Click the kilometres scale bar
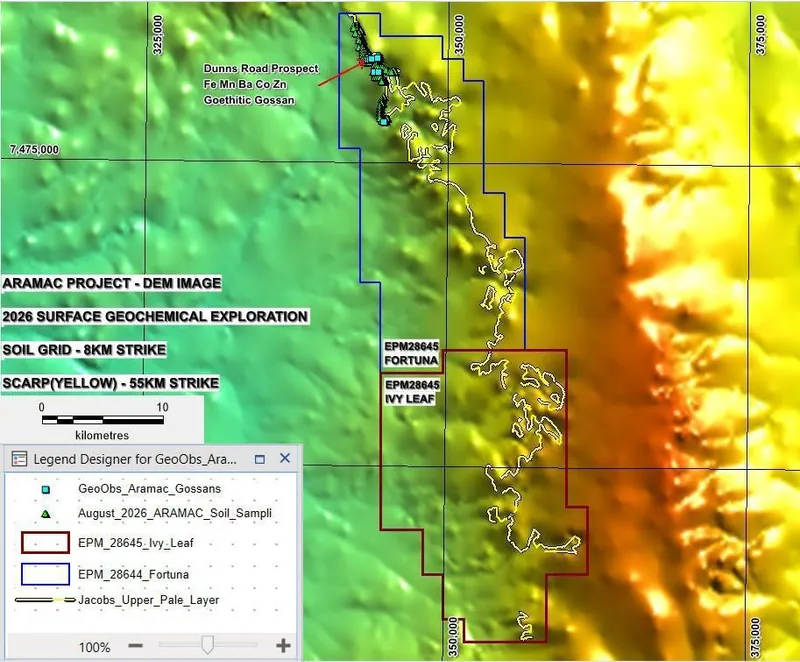The image size is (800, 662). pos(103,420)
